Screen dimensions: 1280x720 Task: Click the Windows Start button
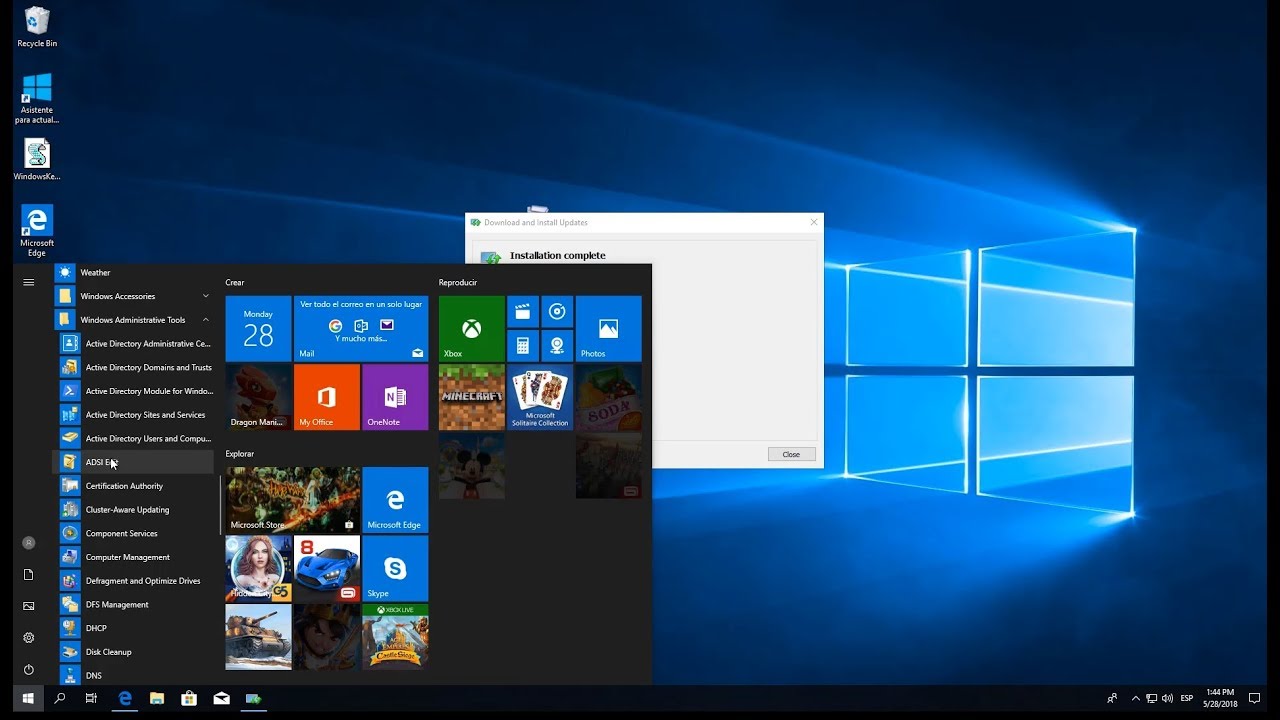click(x=28, y=699)
